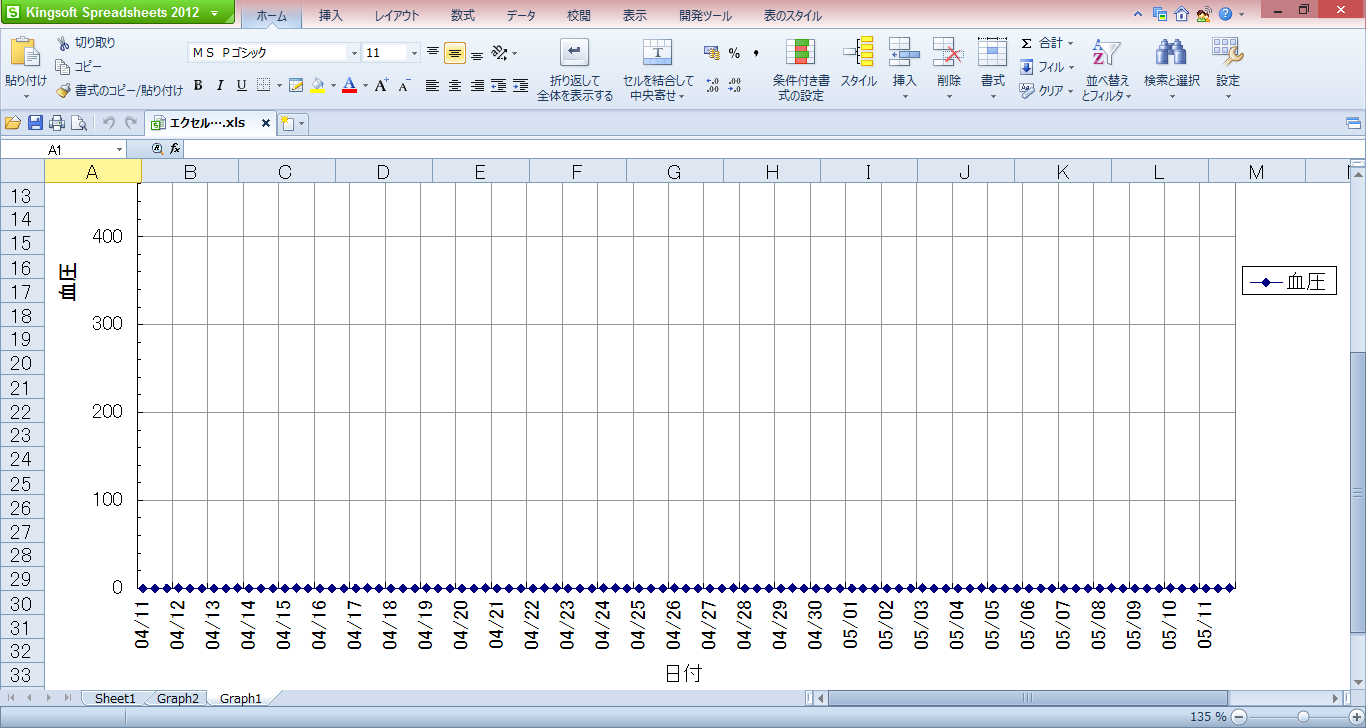1366x728 pixels.
Task: Apply percent style with the % icon
Action: (x=734, y=53)
